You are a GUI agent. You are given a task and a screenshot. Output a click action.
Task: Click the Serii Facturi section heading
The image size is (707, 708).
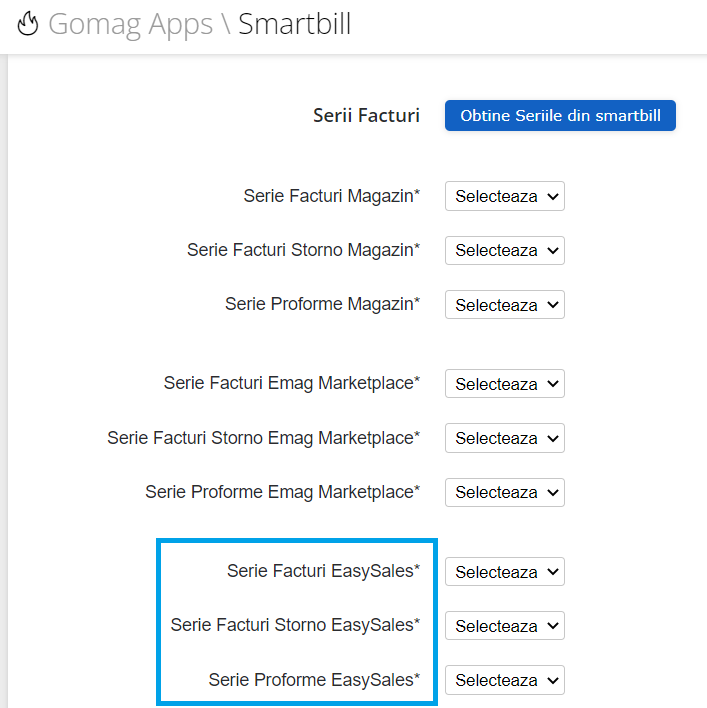(x=366, y=116)
